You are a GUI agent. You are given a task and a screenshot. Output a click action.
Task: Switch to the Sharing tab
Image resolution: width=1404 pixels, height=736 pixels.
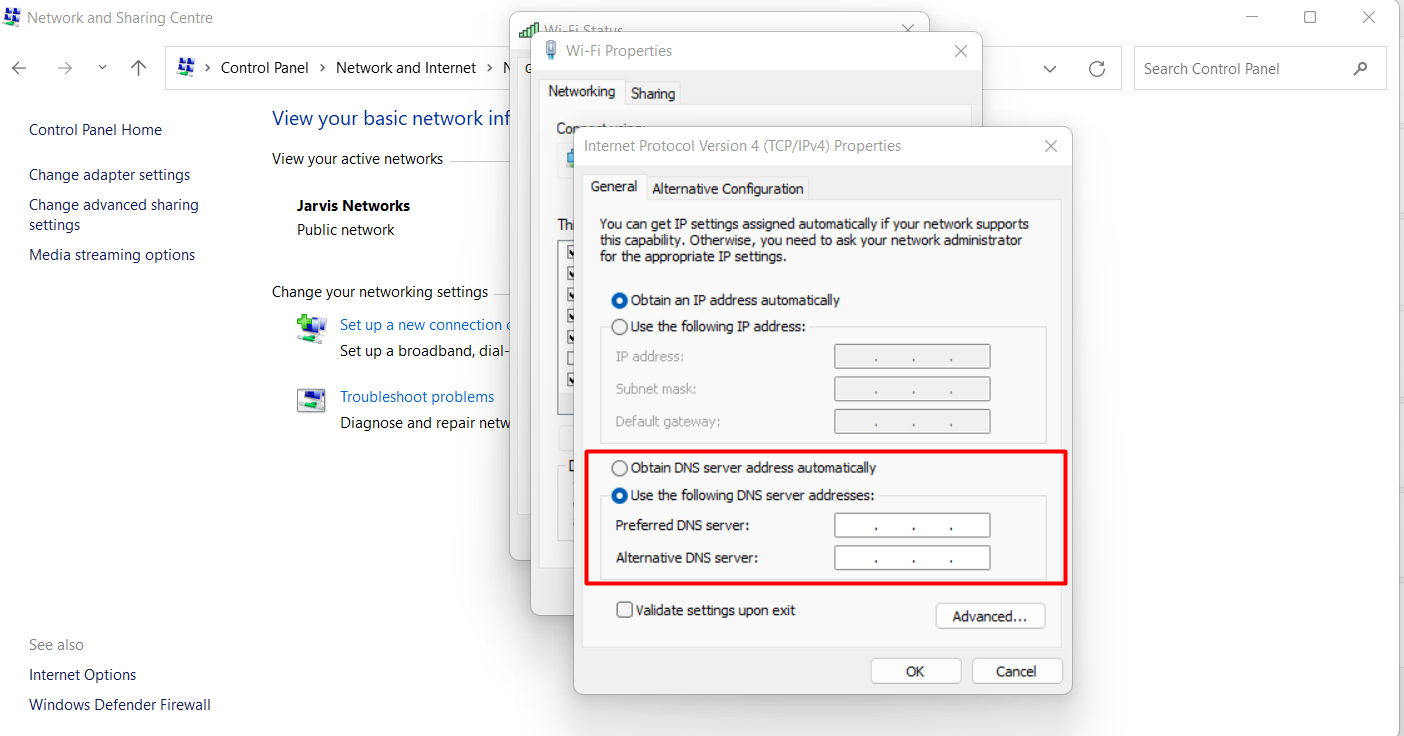[x=653, y=93]
